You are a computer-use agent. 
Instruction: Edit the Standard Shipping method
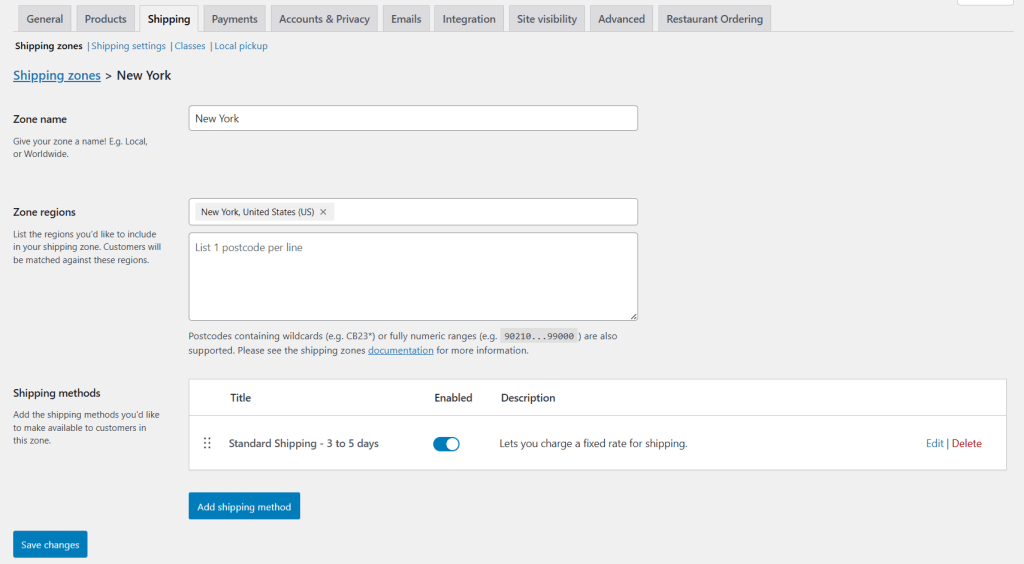coord(934,443)
